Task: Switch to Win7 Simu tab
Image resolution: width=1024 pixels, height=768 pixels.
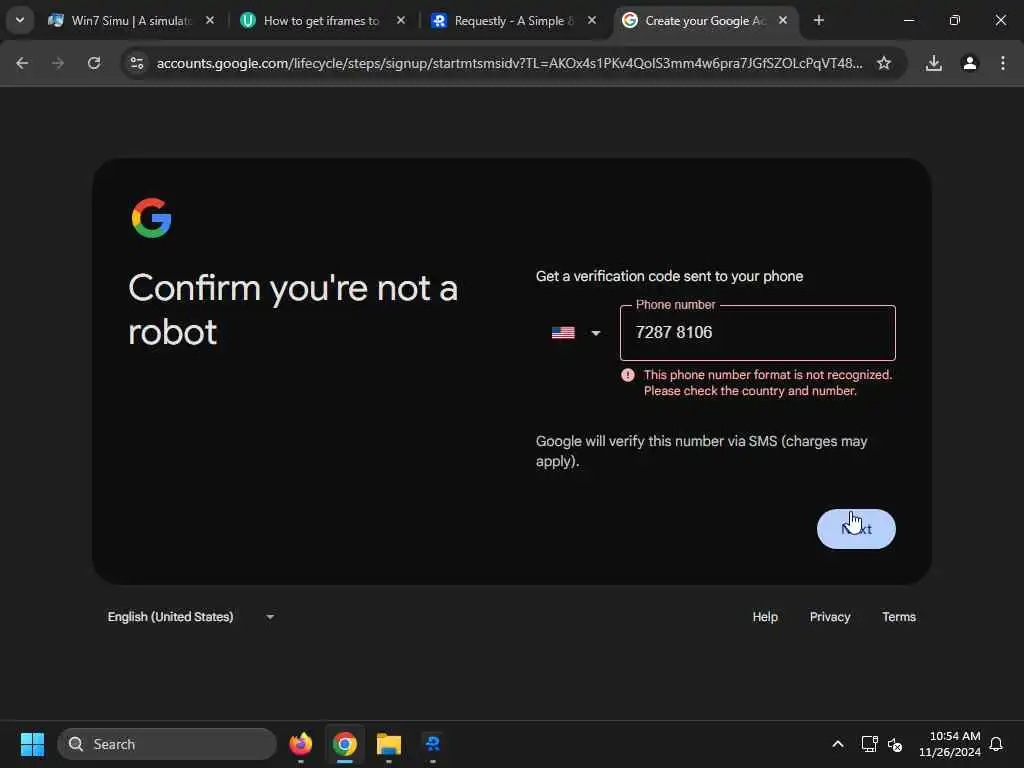Action: click(x=131, y=21)
